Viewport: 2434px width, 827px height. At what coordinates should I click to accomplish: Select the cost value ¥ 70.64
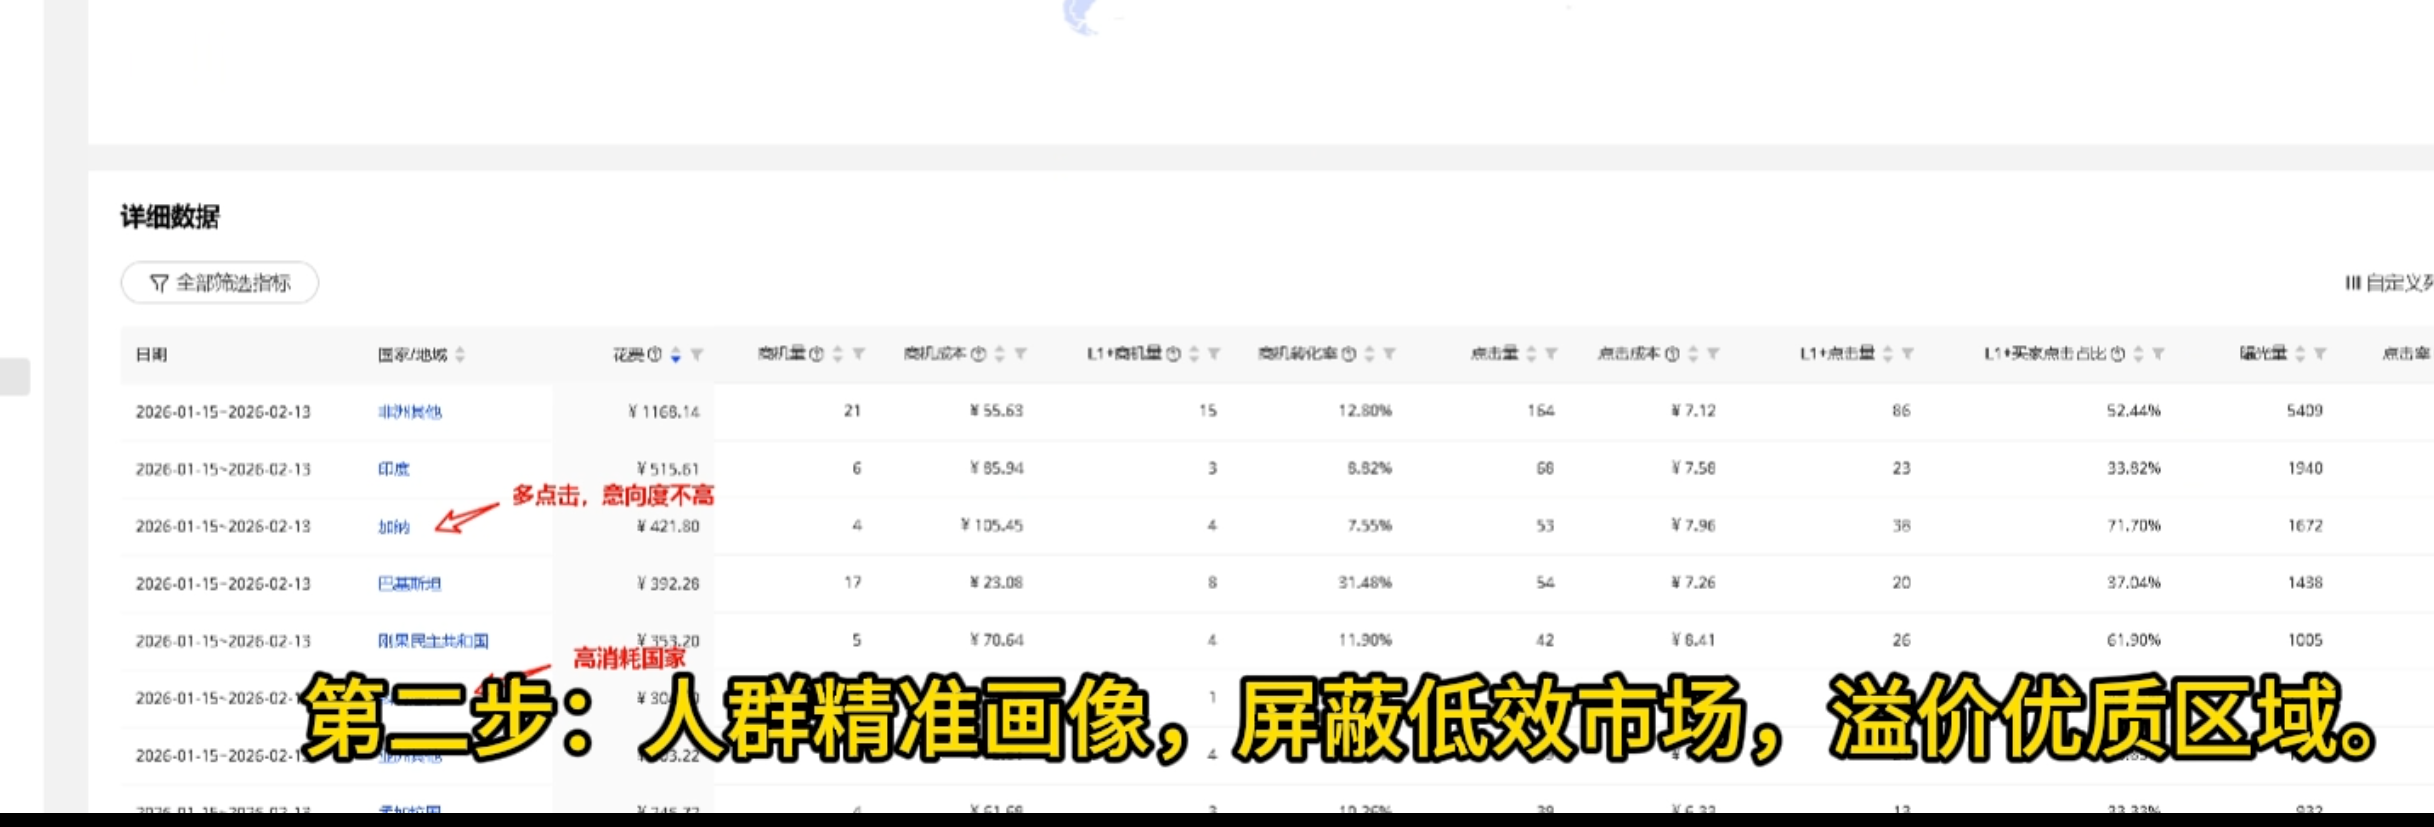click(x=996, y=640)
